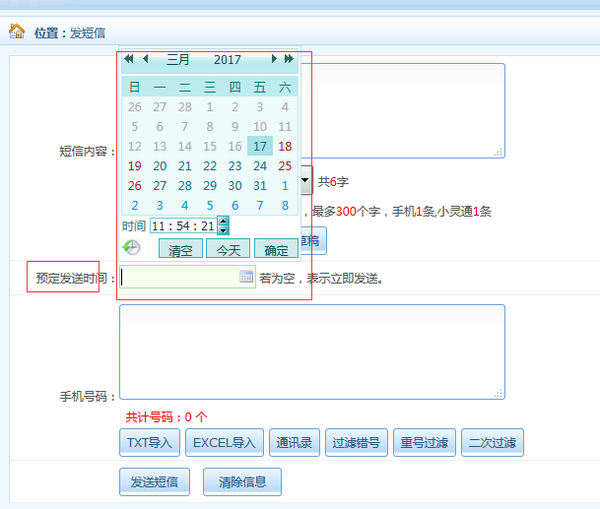
Task: Expand the dropdown beside 共6字
Action: [305, 182]
